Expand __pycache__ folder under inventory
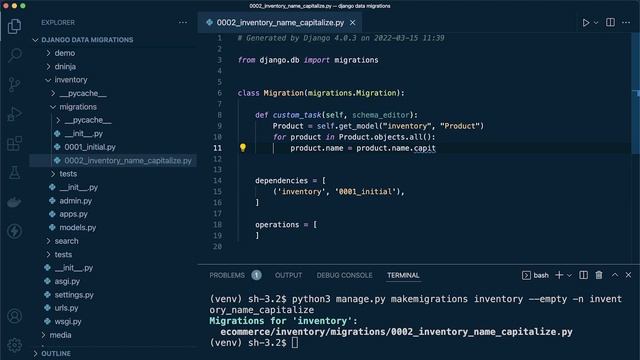Screen dimensions: 640x360 click(83, 93)
